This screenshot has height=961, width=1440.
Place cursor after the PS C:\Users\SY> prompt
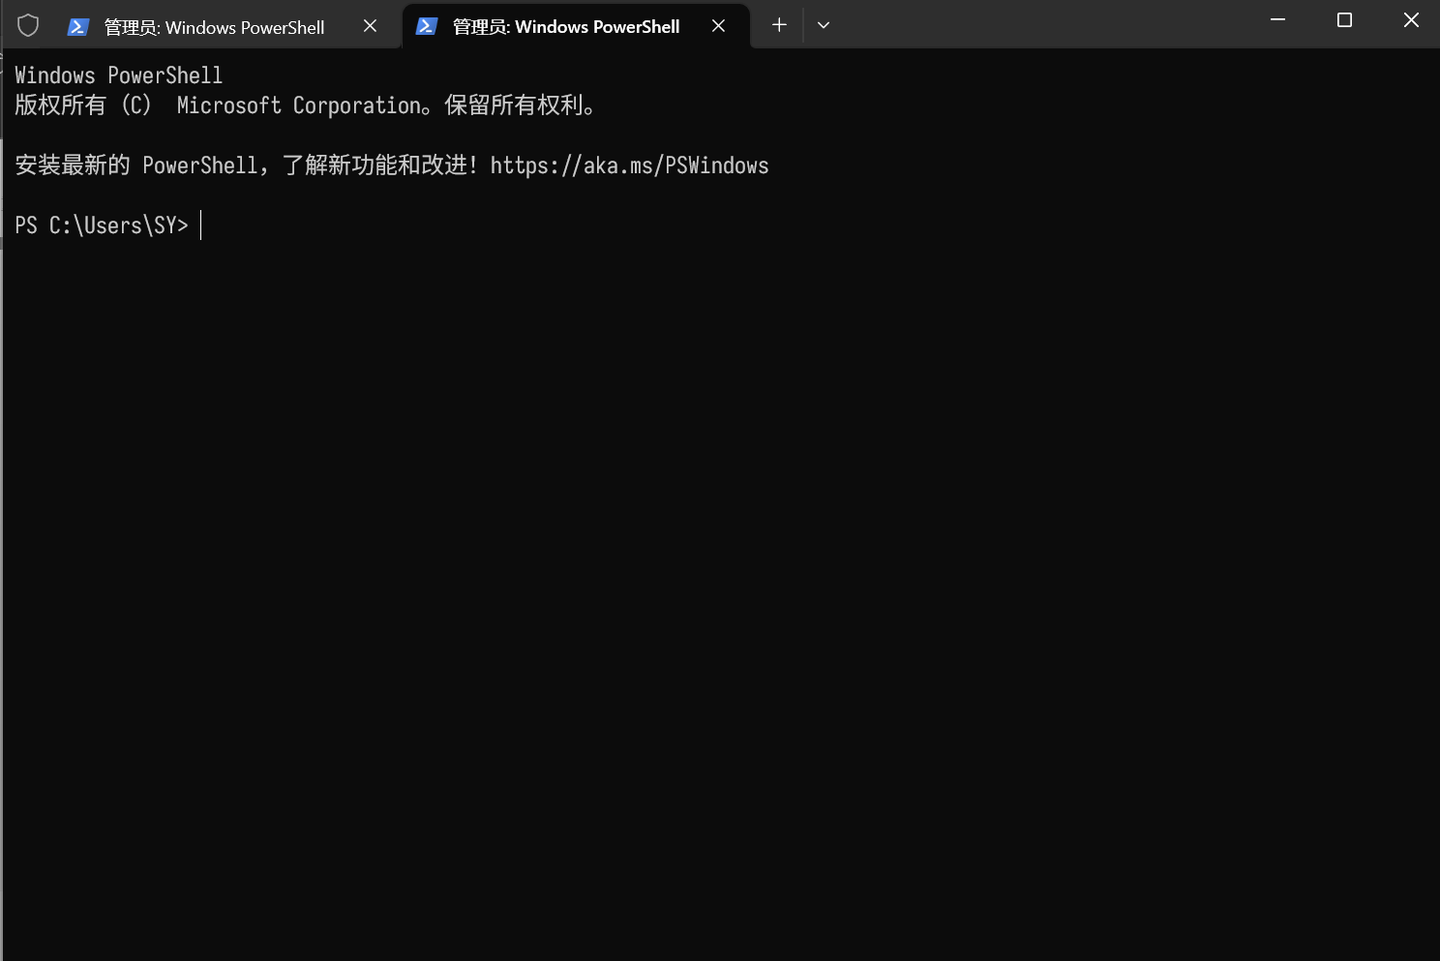tap(201, 225)
